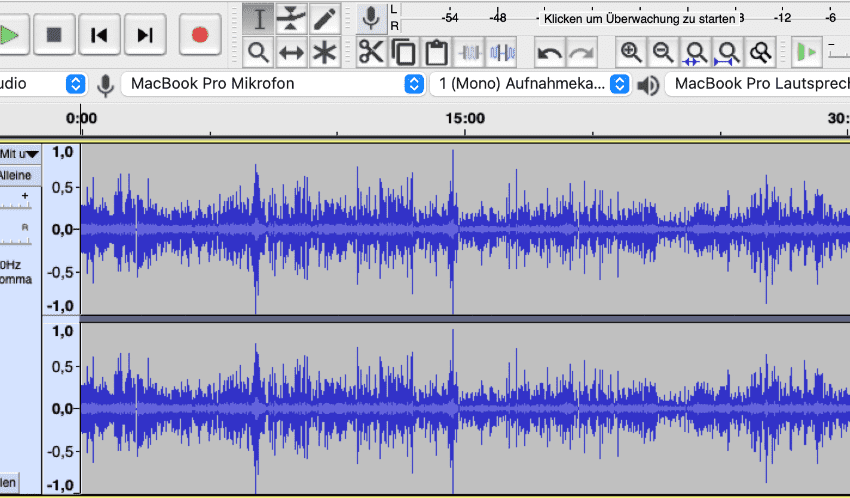
Task: Redo the last undone action
Action: pos(582,53)
